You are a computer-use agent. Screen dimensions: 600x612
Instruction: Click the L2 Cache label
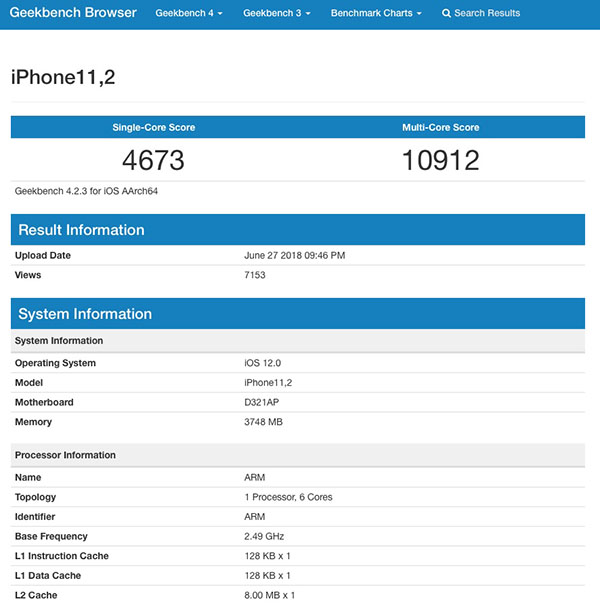click(36, 595)
